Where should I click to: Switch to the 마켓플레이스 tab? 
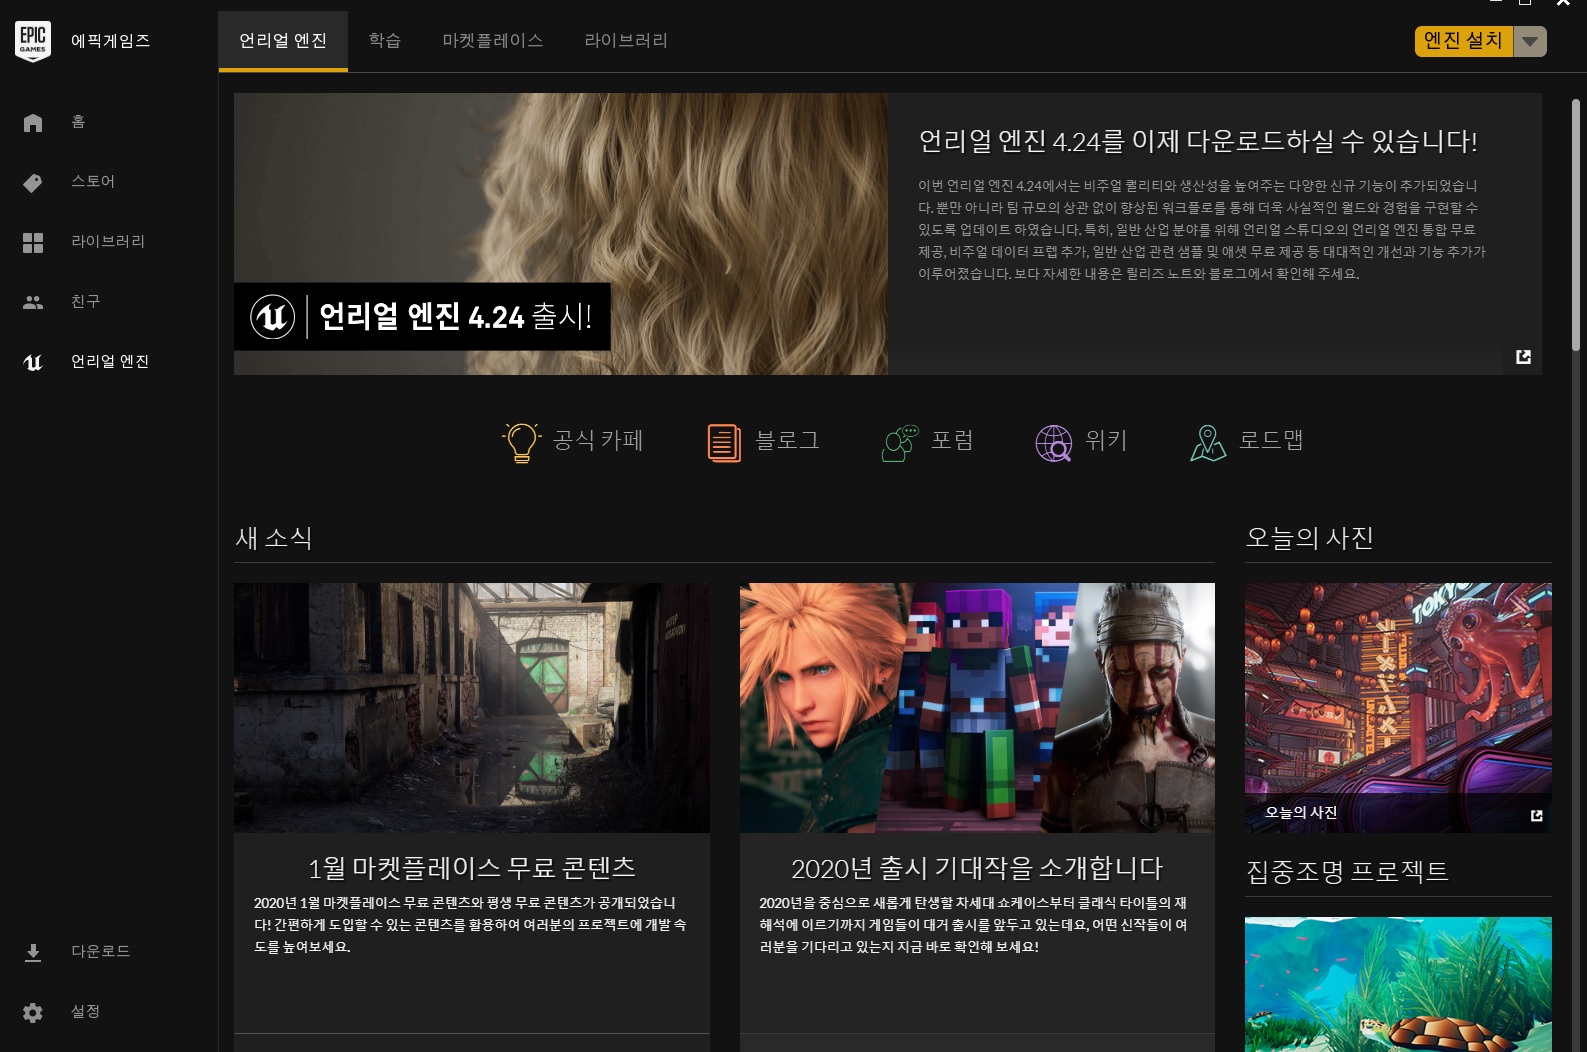493,41
